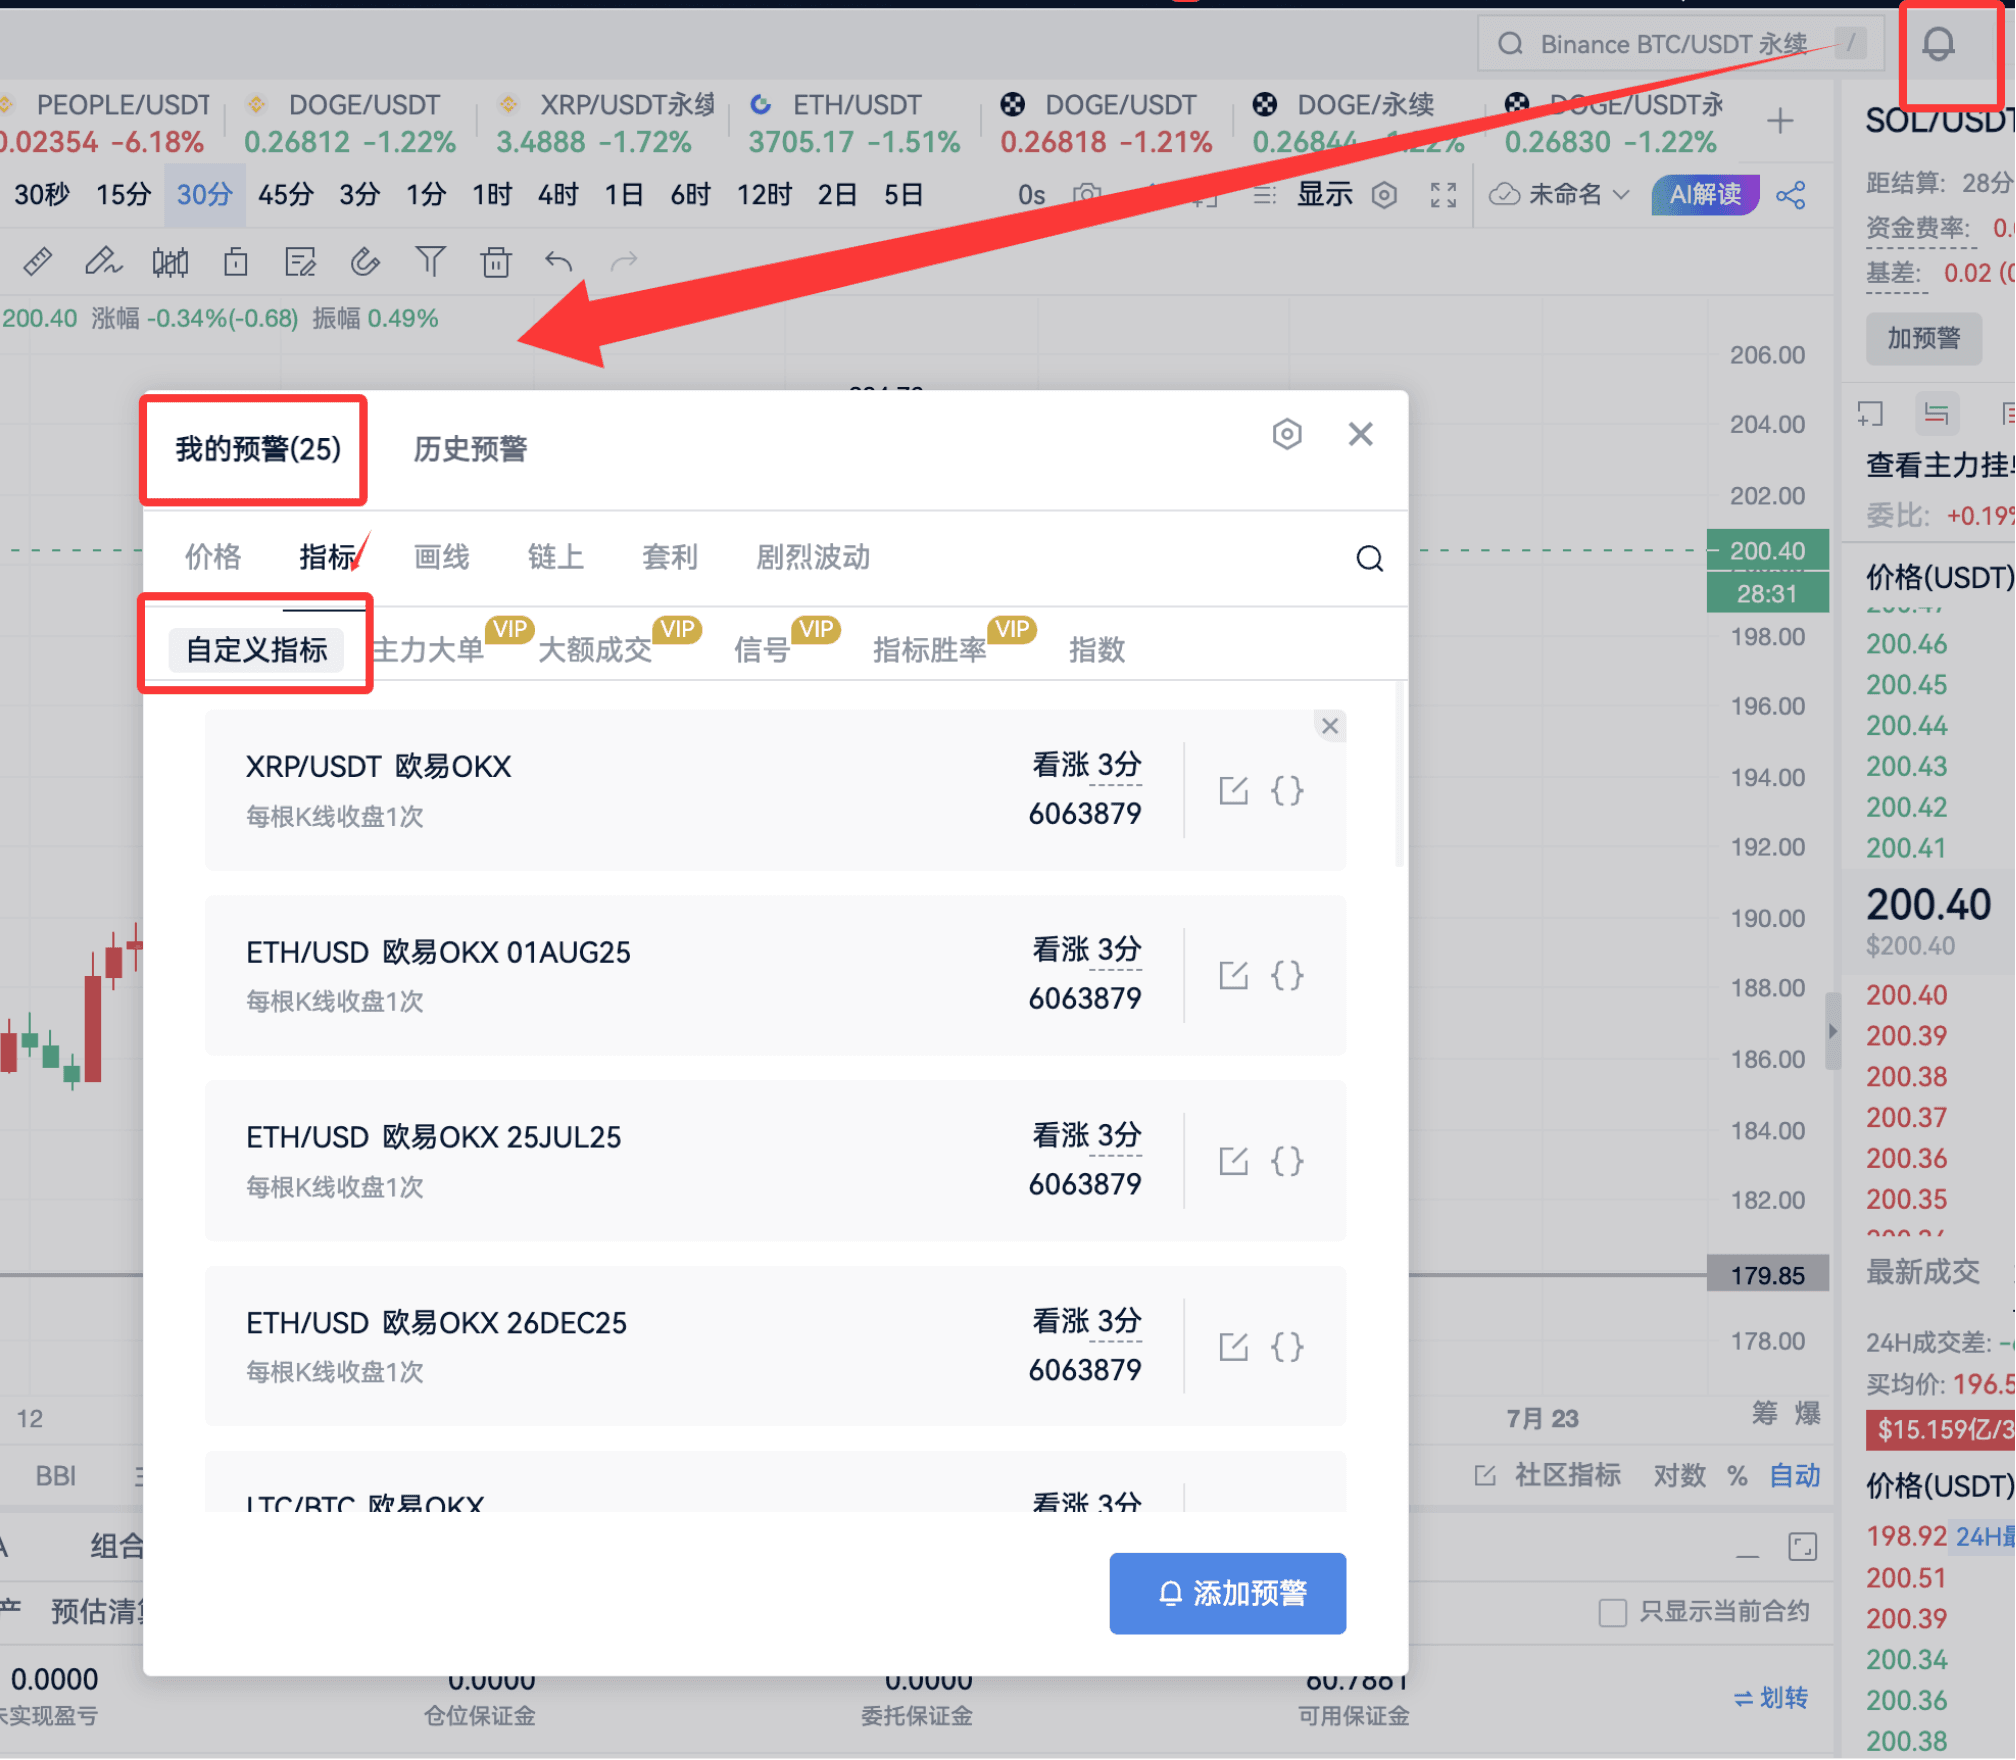View code of the XRP/USDT alert
Screen dimensions: 2016x1760
[1287, 790]
